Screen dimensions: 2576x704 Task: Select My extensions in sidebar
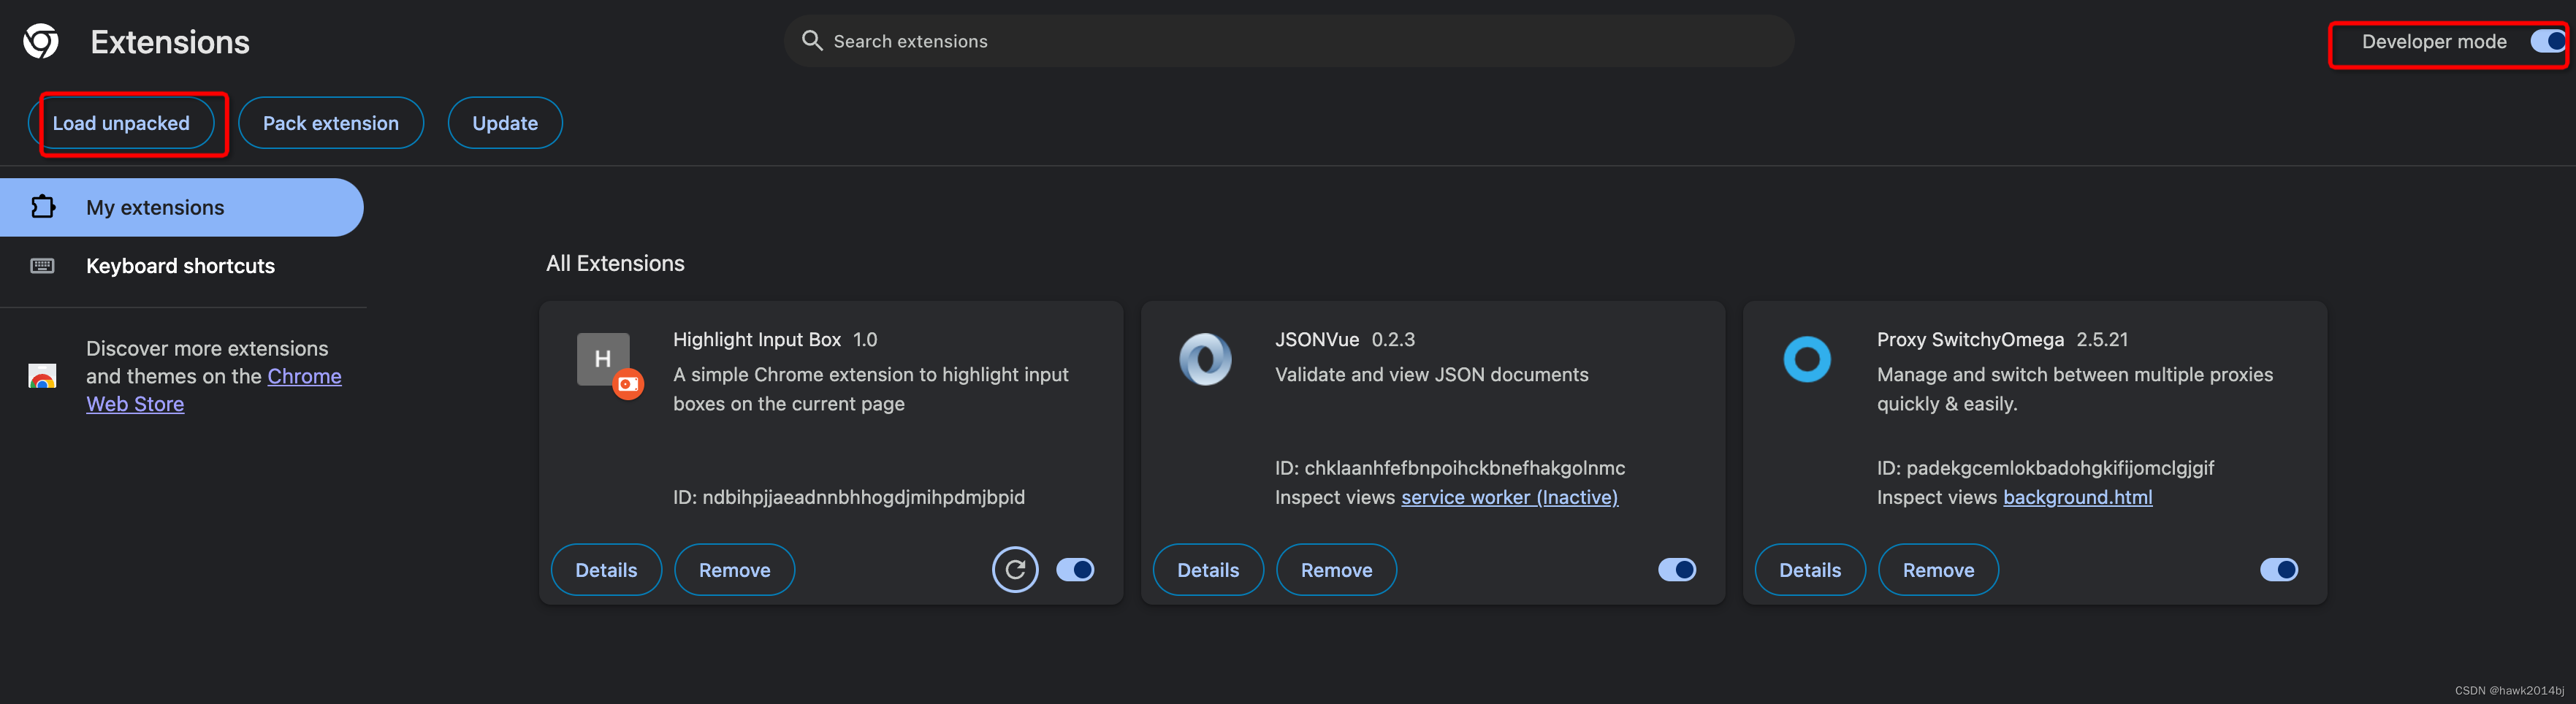[x=181, y=207]
